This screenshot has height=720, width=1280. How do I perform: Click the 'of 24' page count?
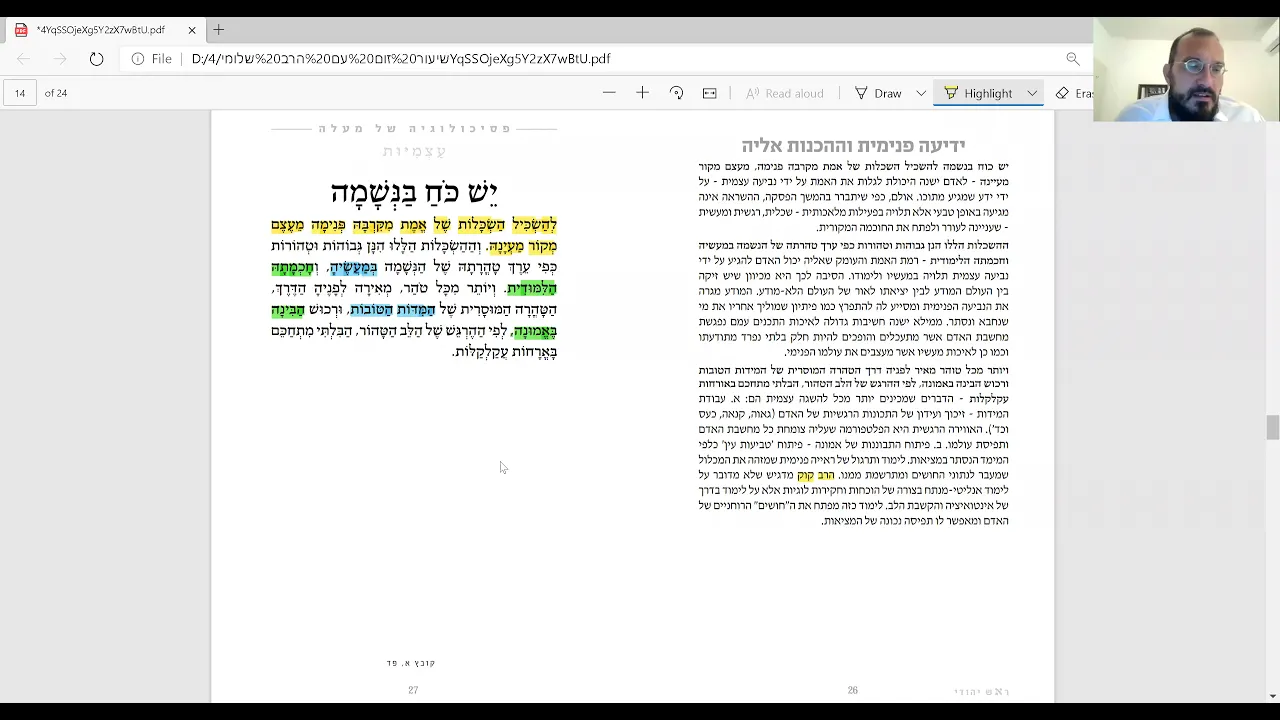[56, 93]
